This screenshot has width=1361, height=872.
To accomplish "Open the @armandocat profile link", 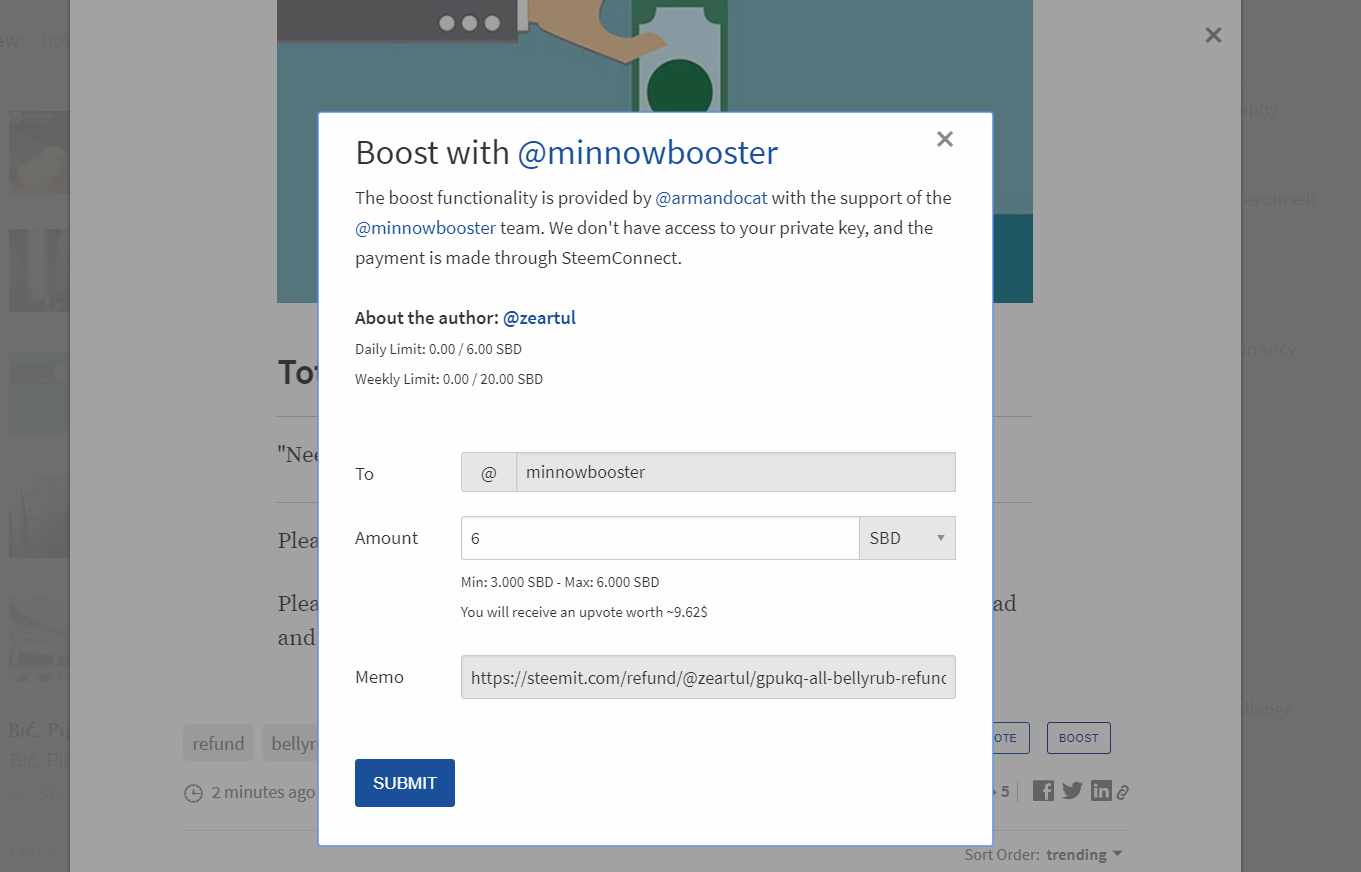I will [x=711, y=198].
